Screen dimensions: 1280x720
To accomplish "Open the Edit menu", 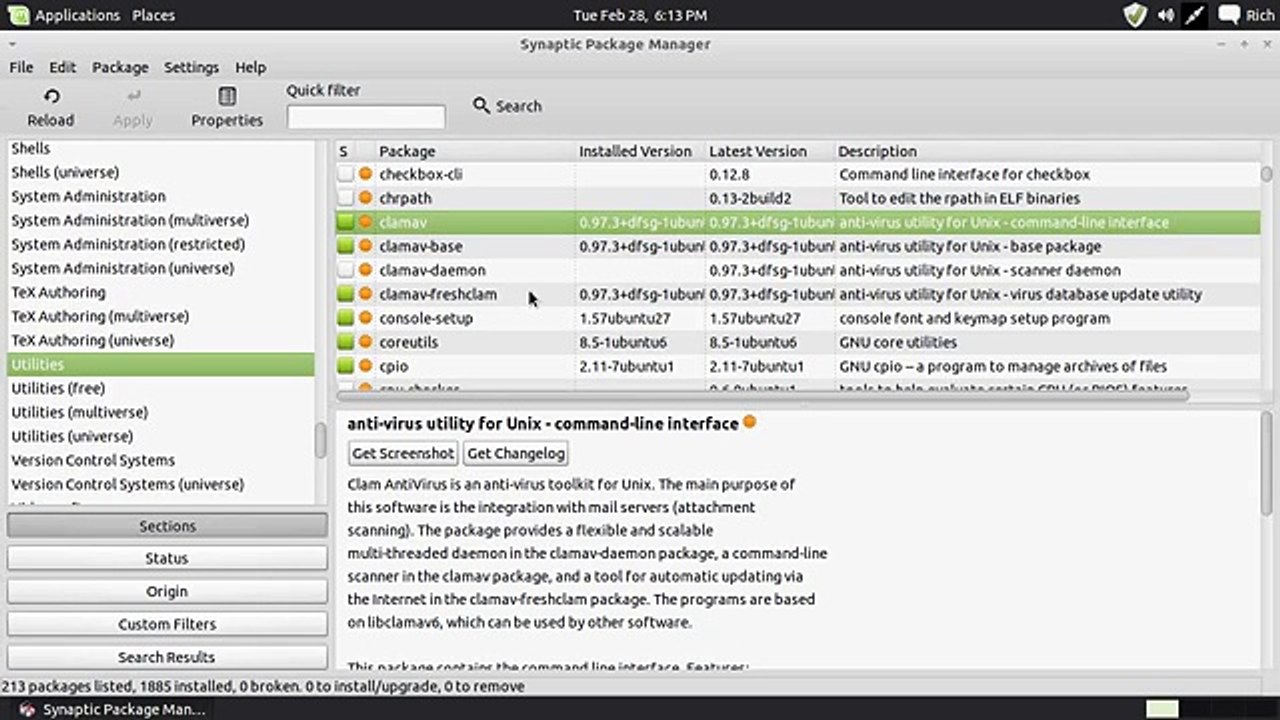I will coord(62,67).
